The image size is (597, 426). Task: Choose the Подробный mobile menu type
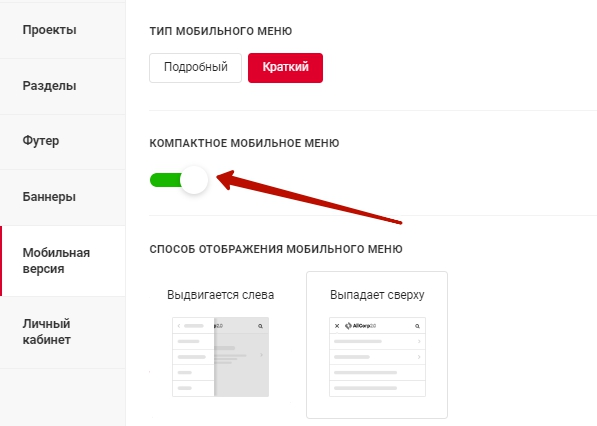point(195,67)
